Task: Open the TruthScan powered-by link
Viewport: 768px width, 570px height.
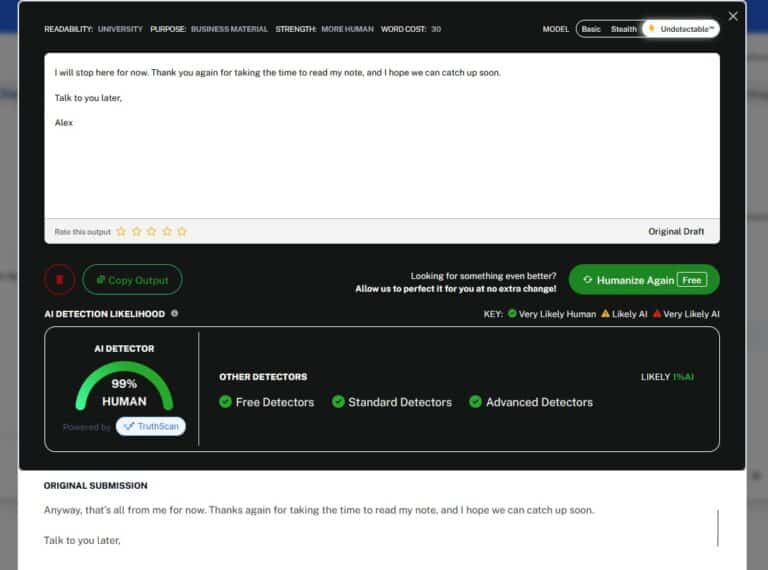Action: click(x=150, y=427)
